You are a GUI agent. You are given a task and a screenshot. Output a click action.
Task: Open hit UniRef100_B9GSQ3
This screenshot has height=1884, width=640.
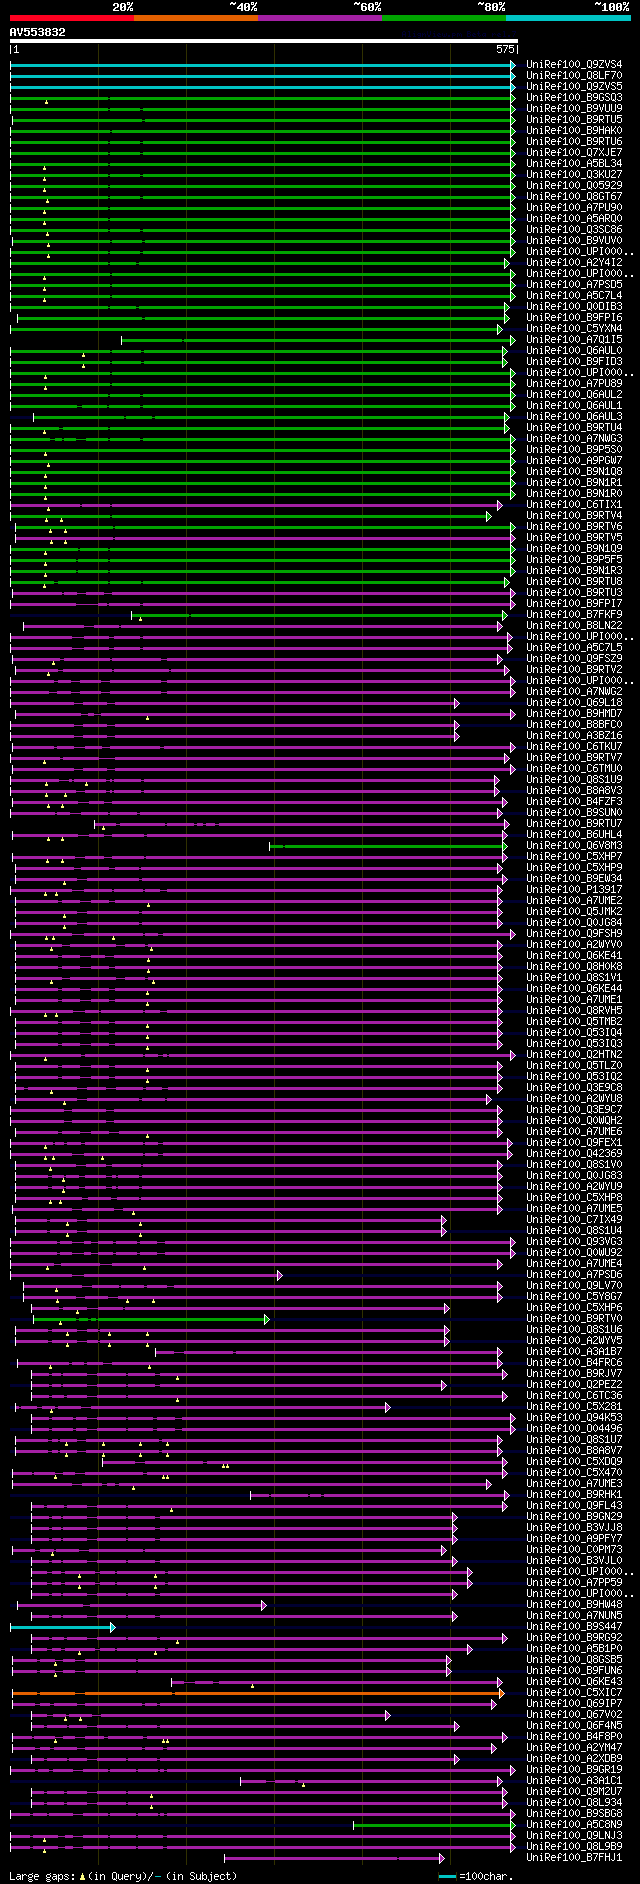(574, 97)
